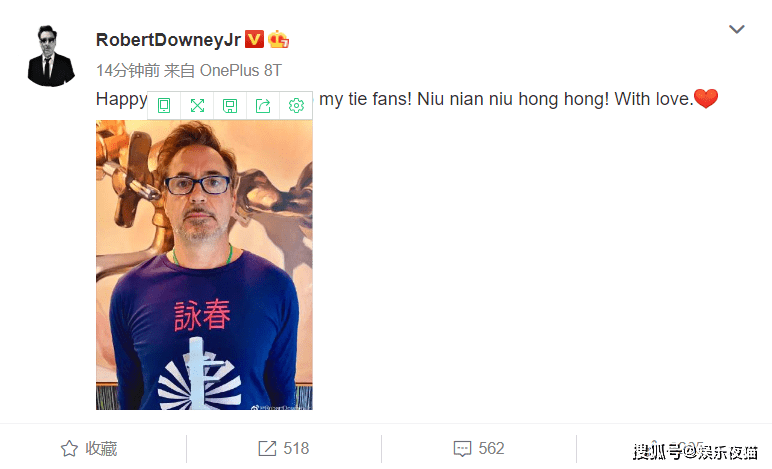Click the phone/tablet view icon in image toolbar

[x=164, y=105]
